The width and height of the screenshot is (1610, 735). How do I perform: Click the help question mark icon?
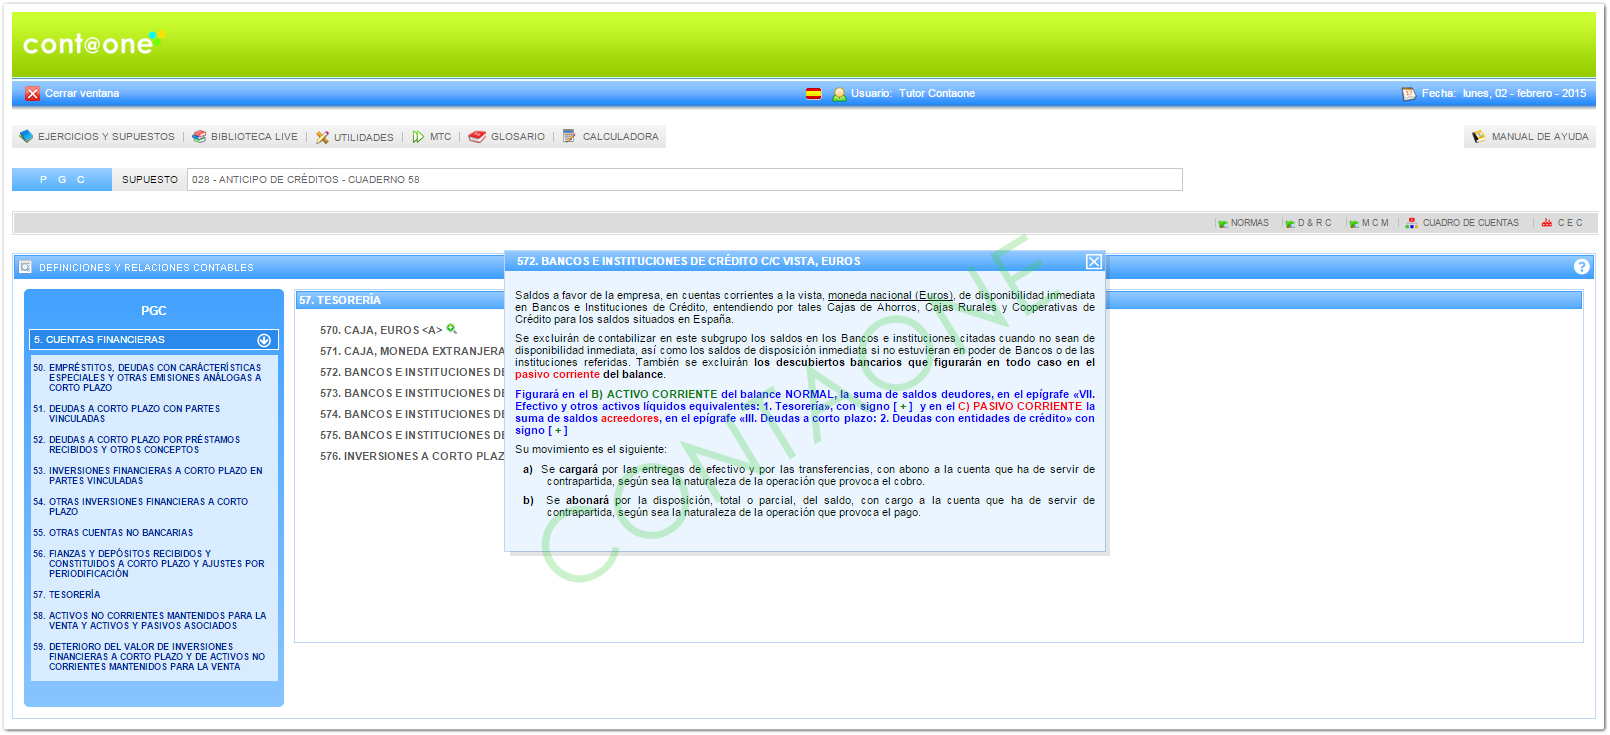pyautogui.click(x=1581, y=267)
